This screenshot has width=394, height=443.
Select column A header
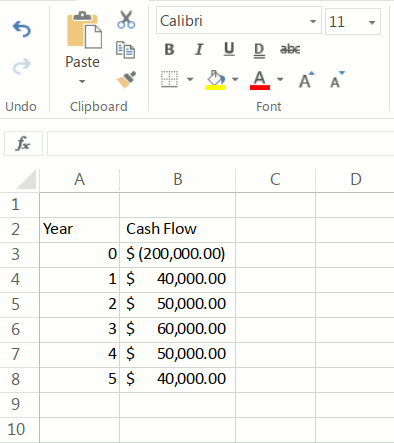[x=79, y=180]
